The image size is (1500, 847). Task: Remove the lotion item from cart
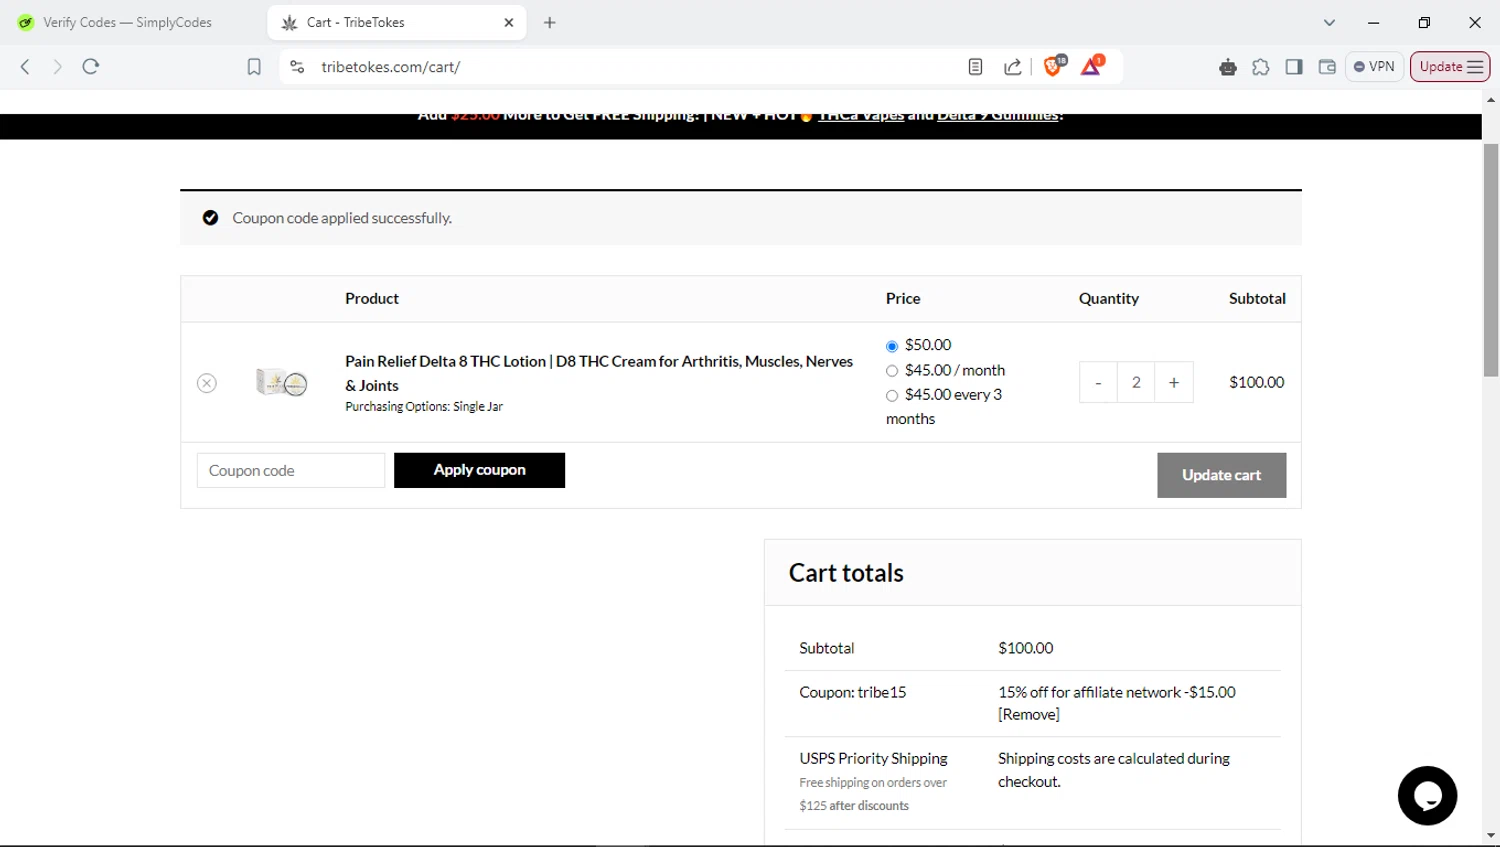[x=207, y=383]
